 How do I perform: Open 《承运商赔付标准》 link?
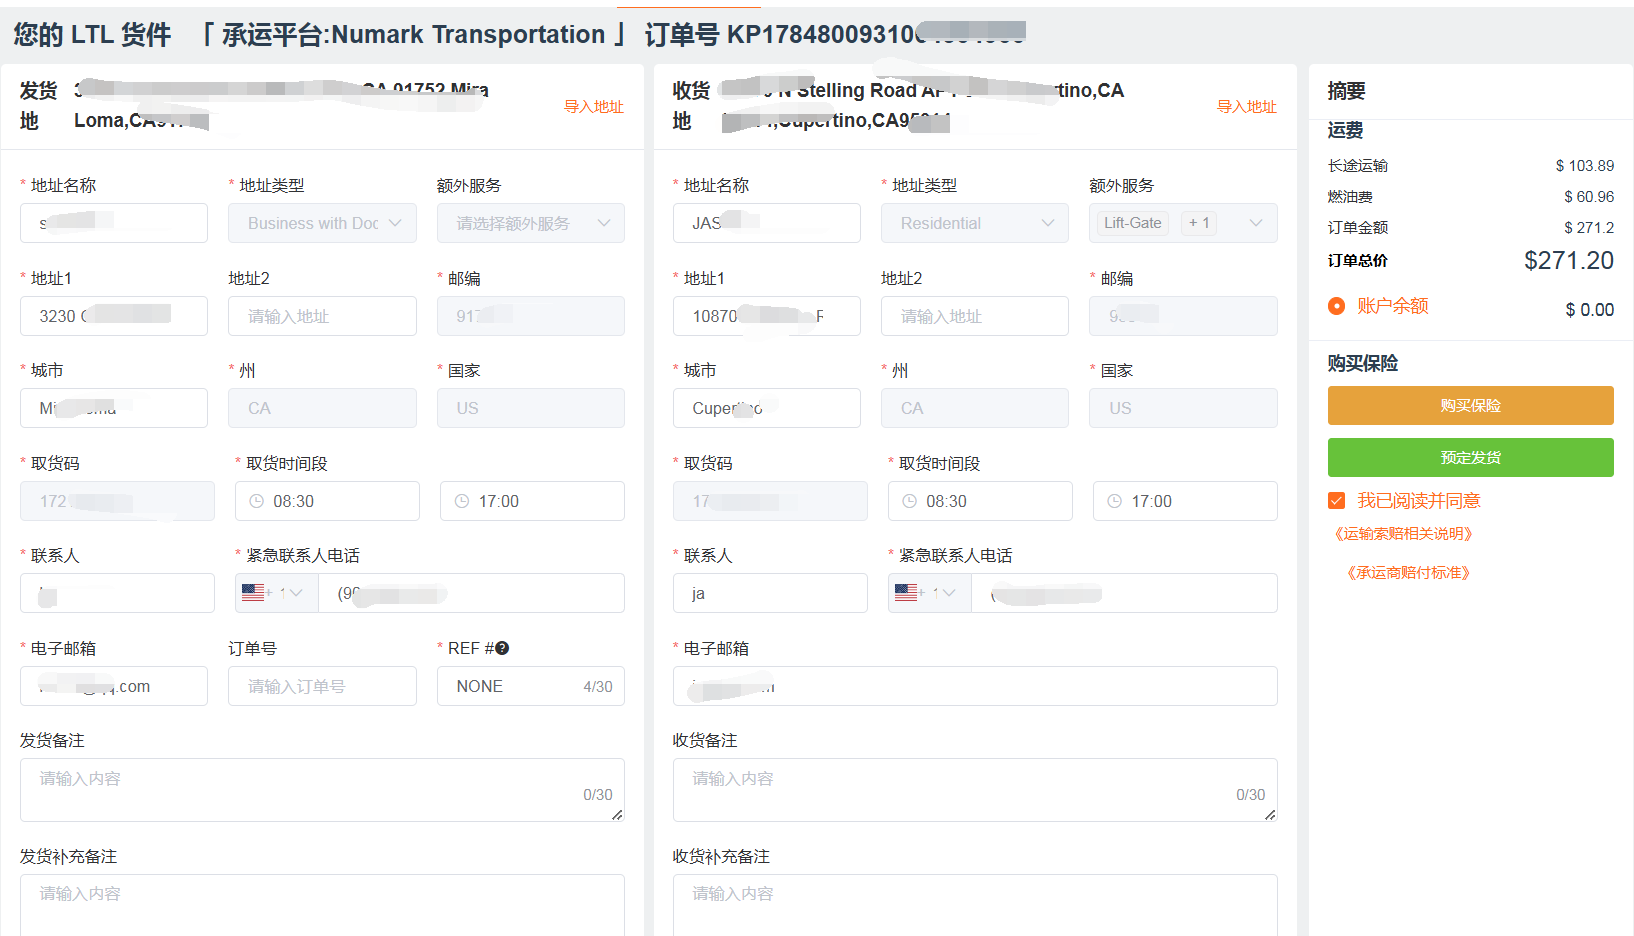1409,573
